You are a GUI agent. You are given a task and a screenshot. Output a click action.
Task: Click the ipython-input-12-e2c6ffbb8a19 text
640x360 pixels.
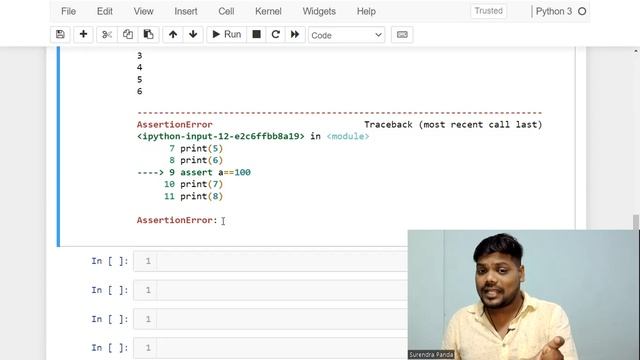click(220, 136)
